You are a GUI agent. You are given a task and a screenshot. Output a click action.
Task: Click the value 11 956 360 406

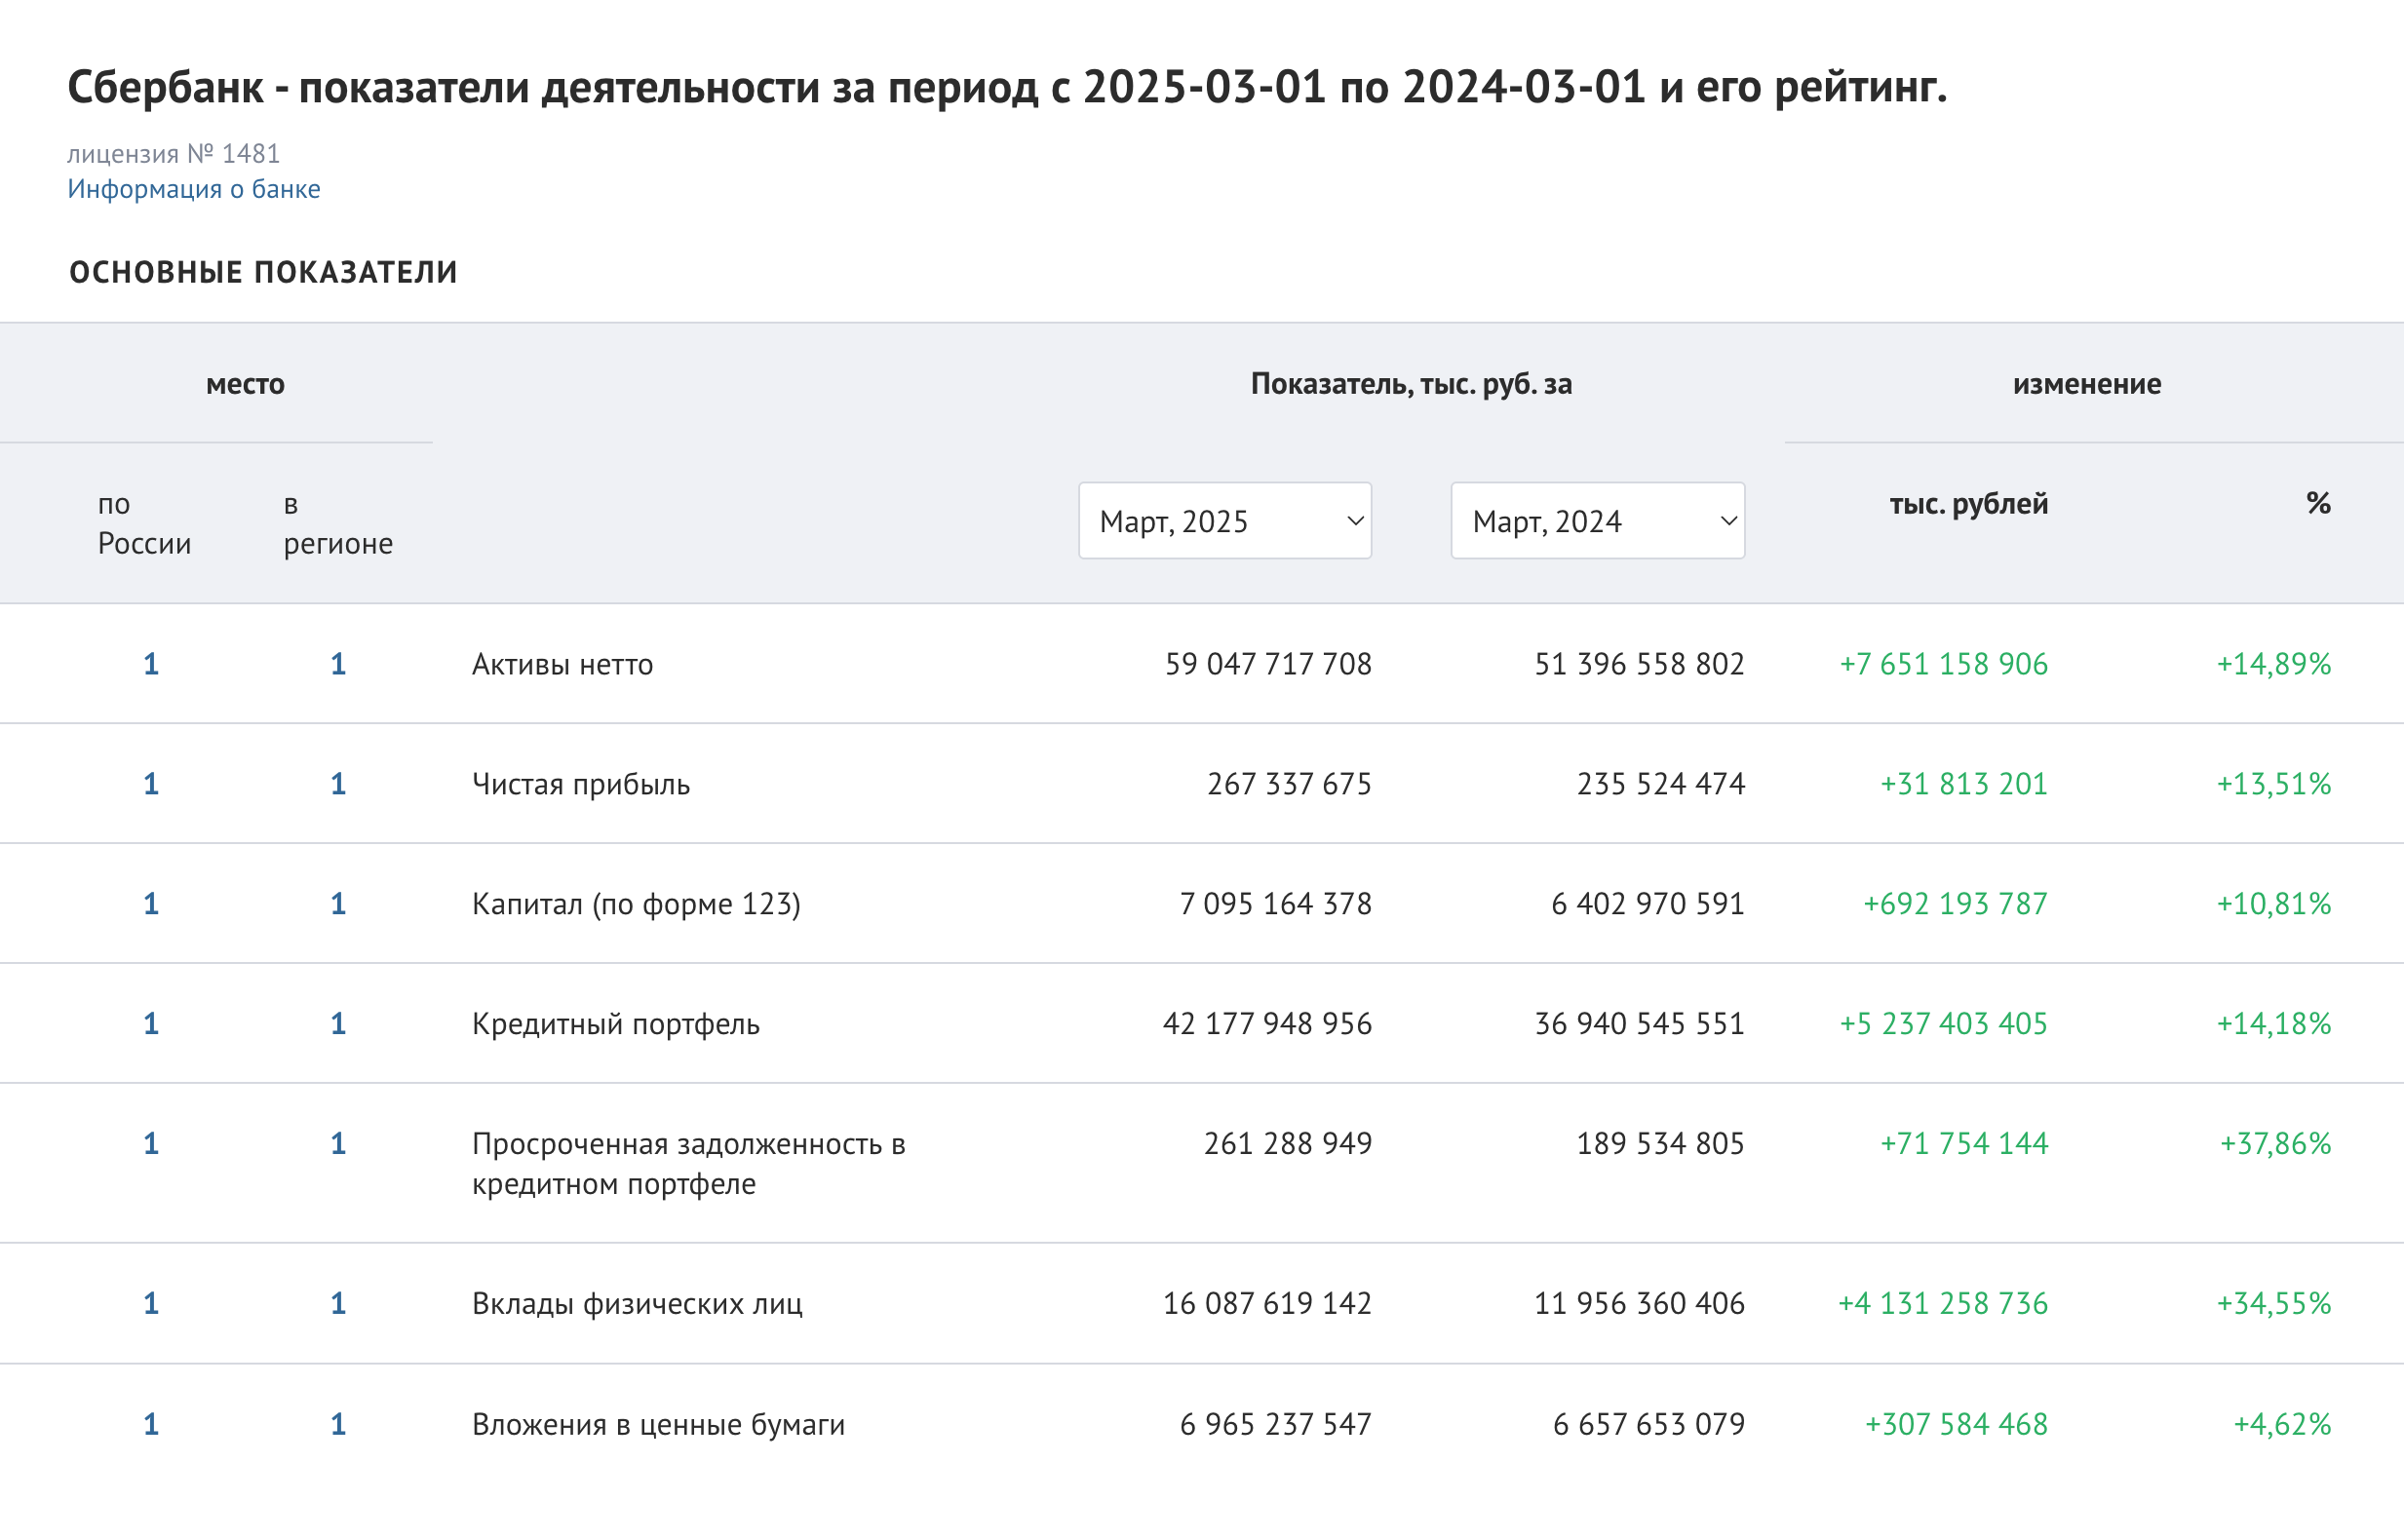pyautogui.click(x=1639, y=1304)
